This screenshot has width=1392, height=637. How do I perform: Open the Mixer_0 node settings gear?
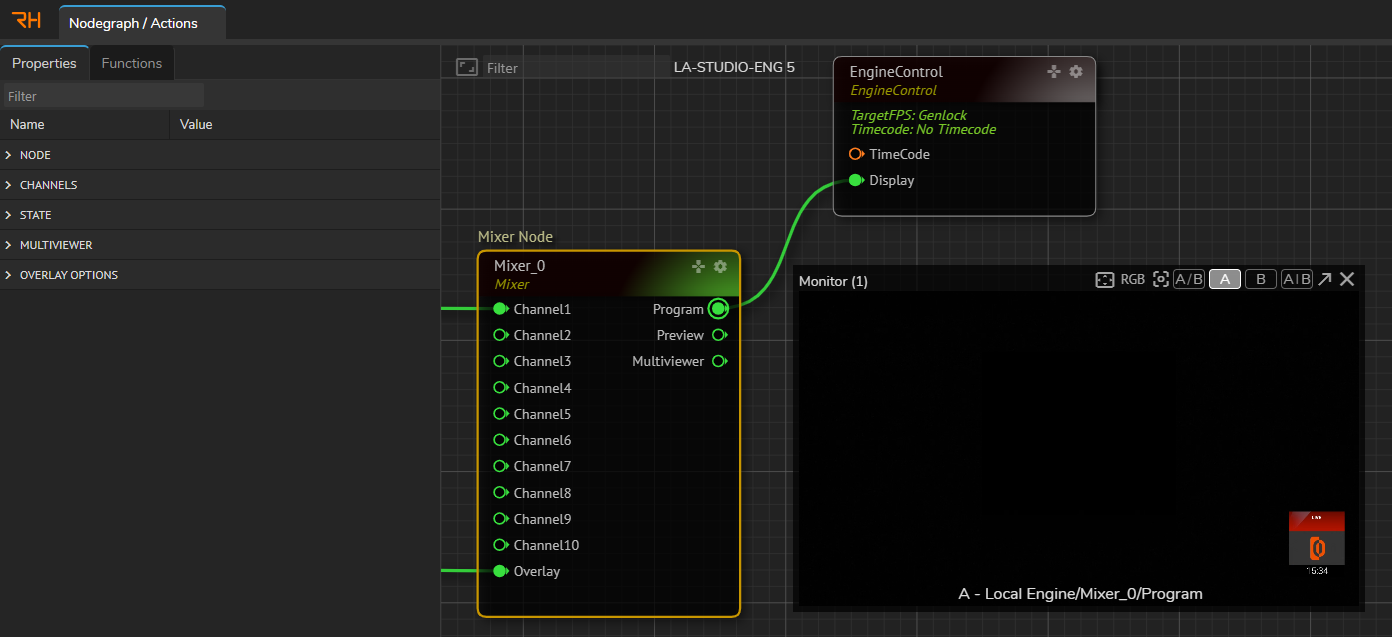720,266
